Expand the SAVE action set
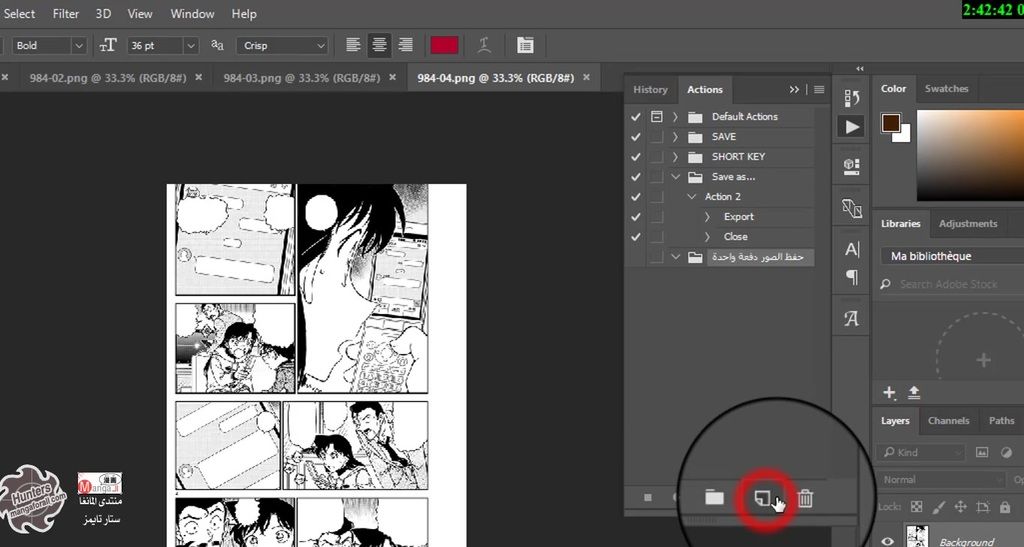 click(675, 137)
